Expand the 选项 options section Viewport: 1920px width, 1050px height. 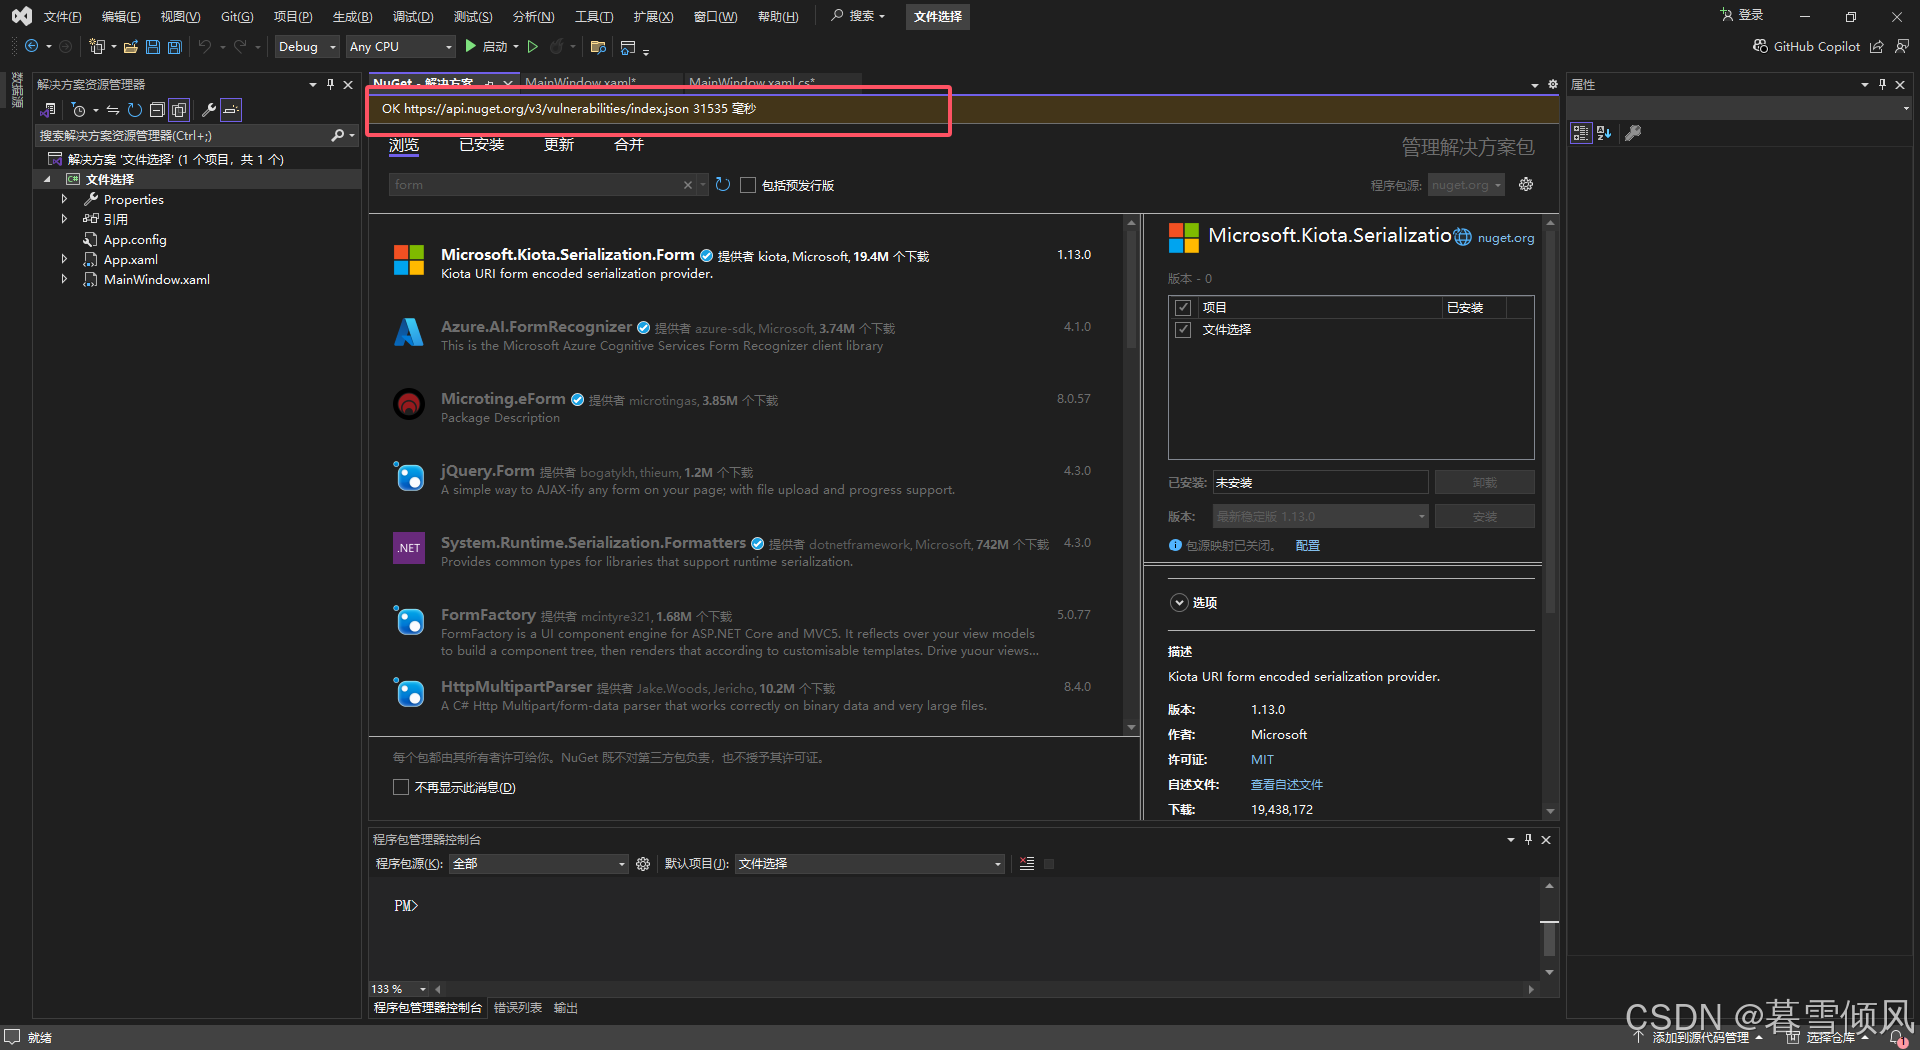point(1179,603)
